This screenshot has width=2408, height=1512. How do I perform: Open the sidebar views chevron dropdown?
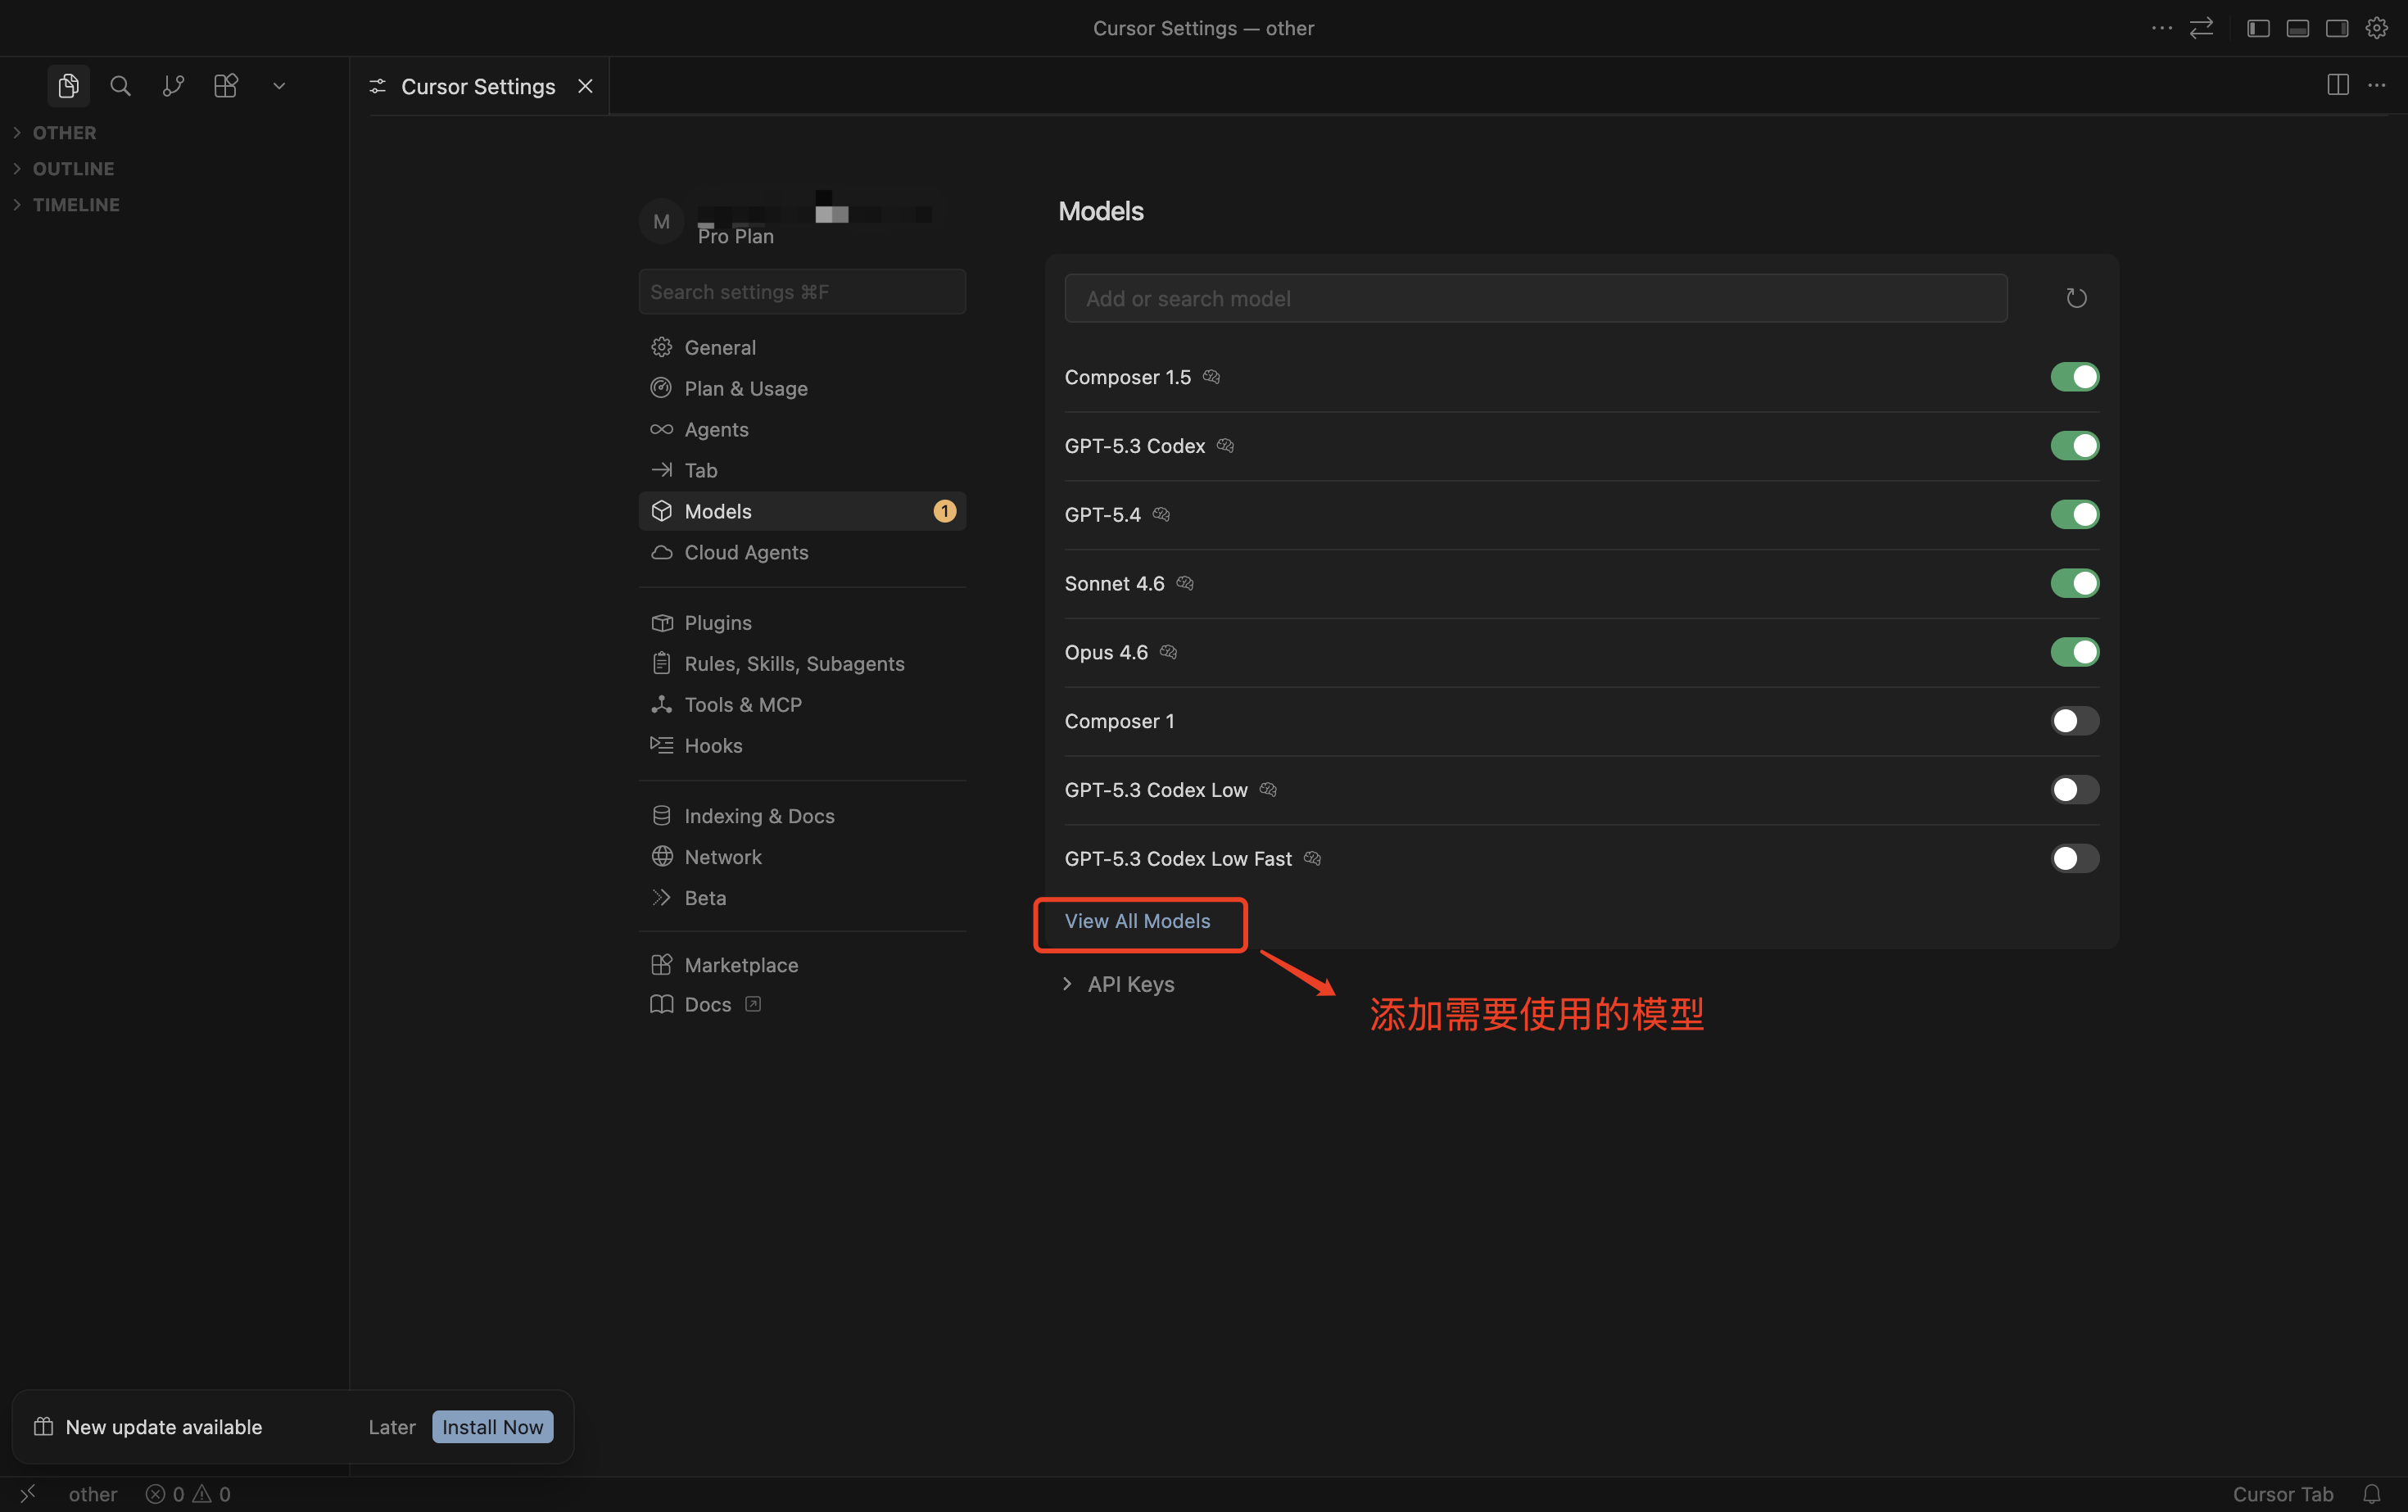coord(279,86)
